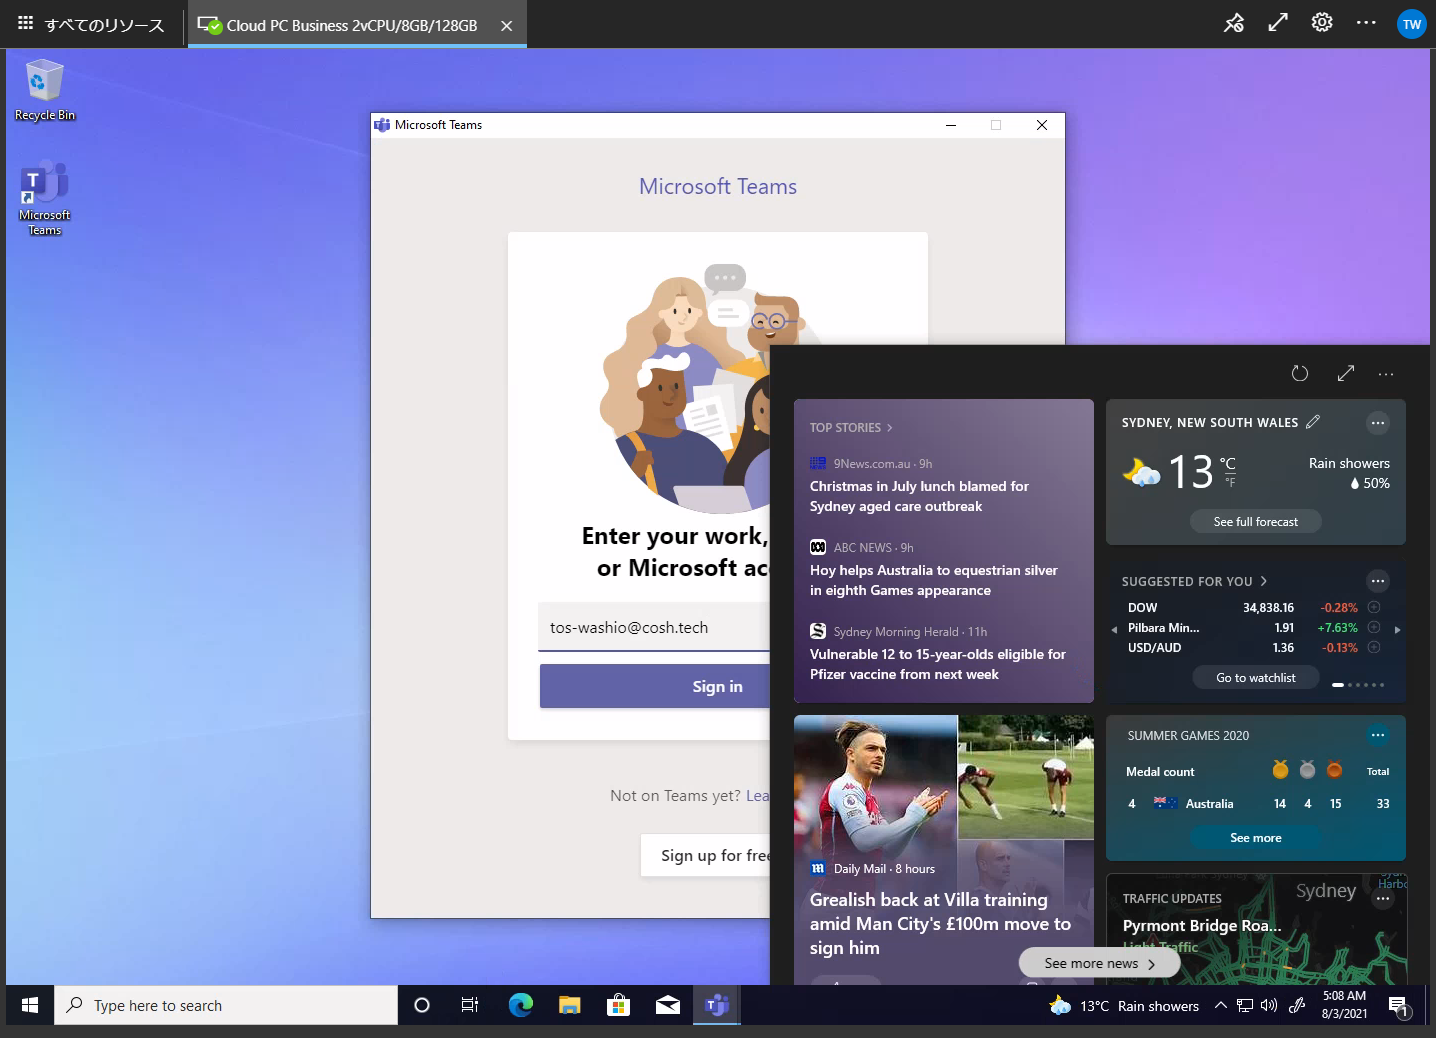Open Grealish back at Villa training story
Viewport: 1436px width, 1038px height.
click(940, 923)
